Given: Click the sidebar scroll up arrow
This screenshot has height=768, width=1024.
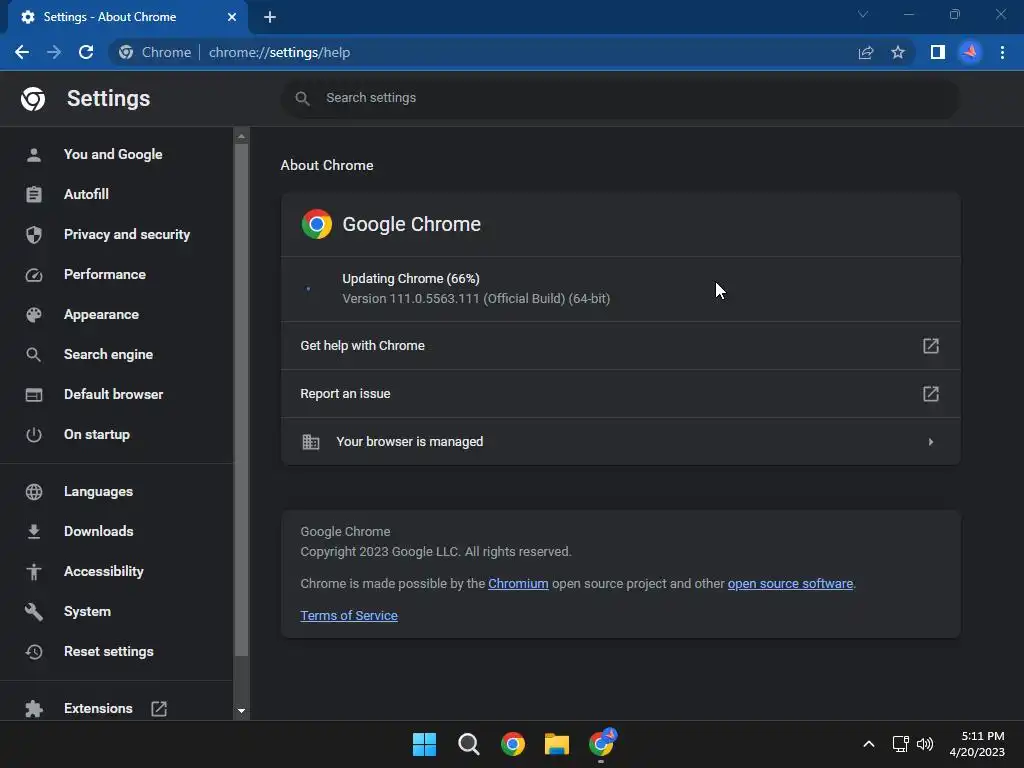Looking at the screenshot, I should (241, 136).
